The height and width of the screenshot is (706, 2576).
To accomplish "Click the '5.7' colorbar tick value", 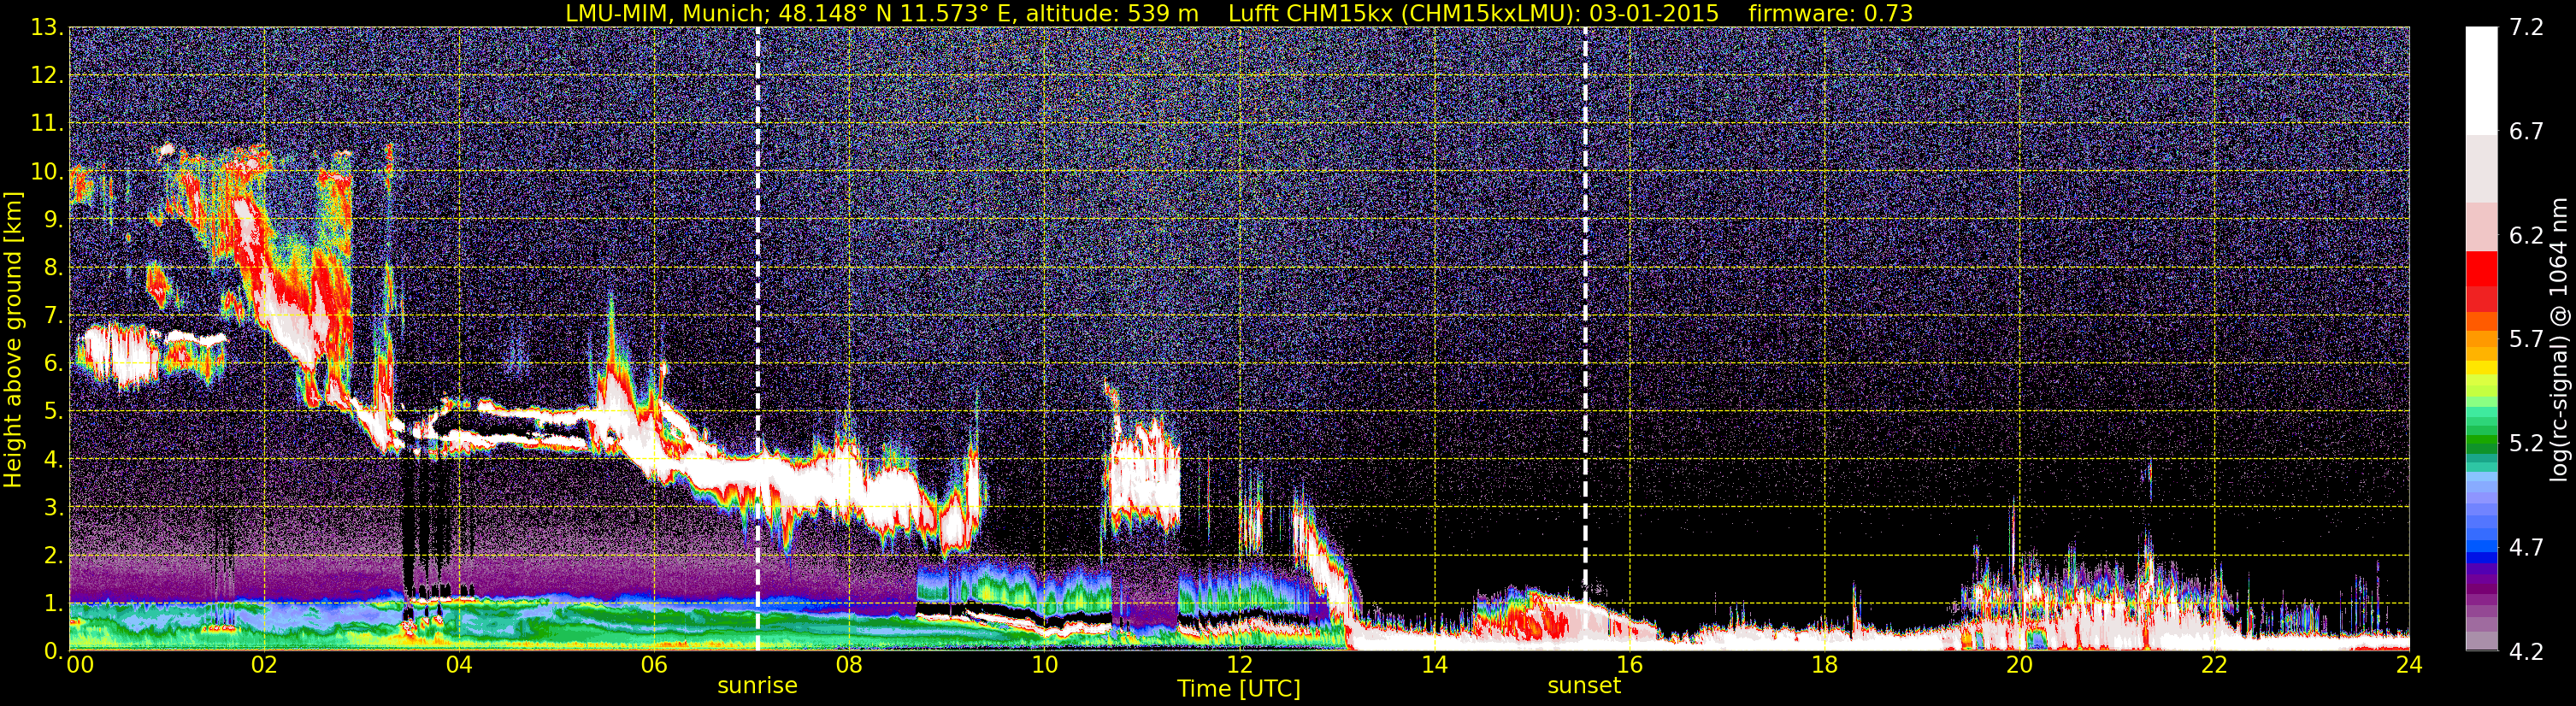I will pos(2526,340).
